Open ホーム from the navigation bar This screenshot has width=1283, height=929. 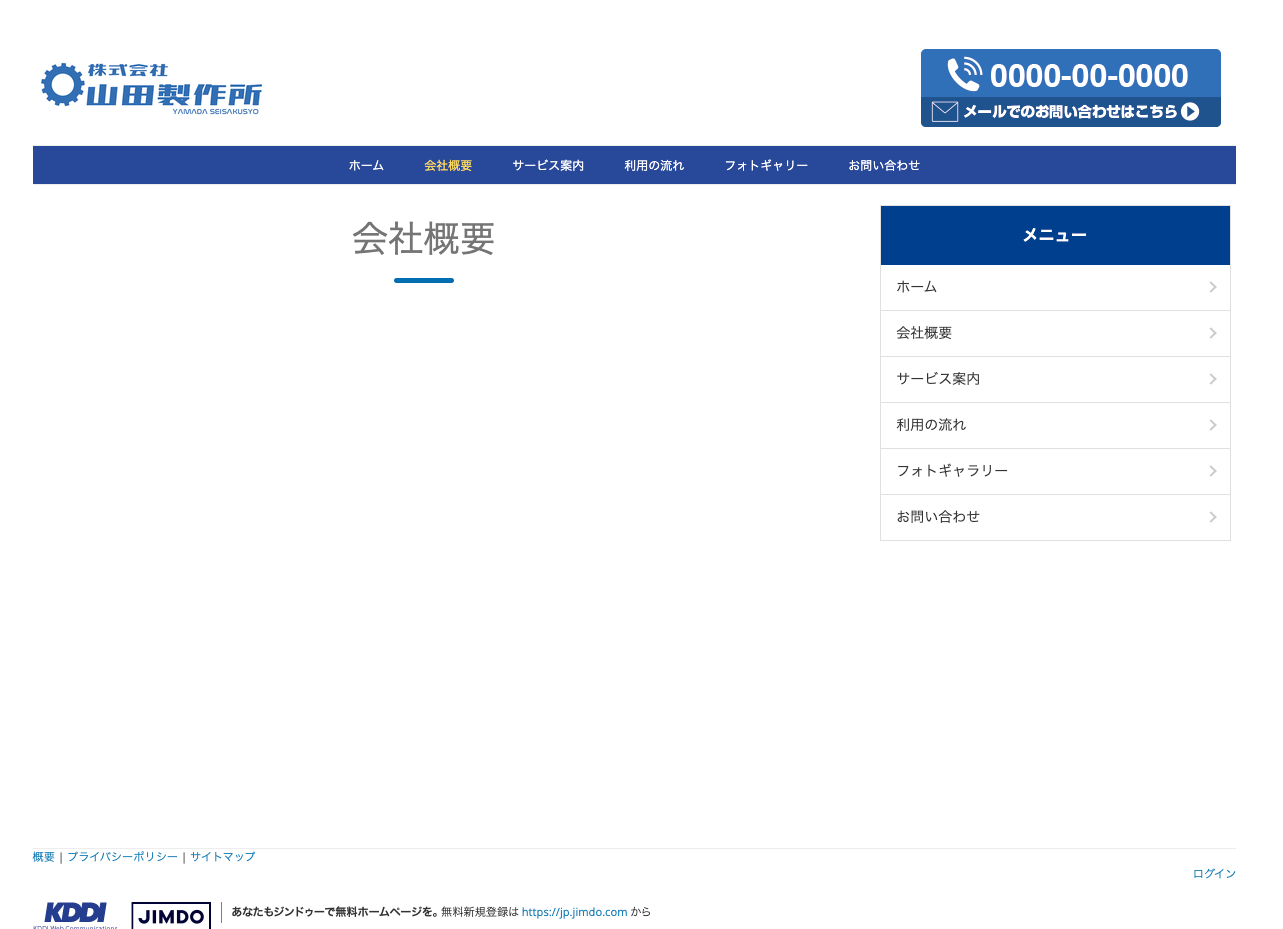pyautogui.click(x=366, y=165)
